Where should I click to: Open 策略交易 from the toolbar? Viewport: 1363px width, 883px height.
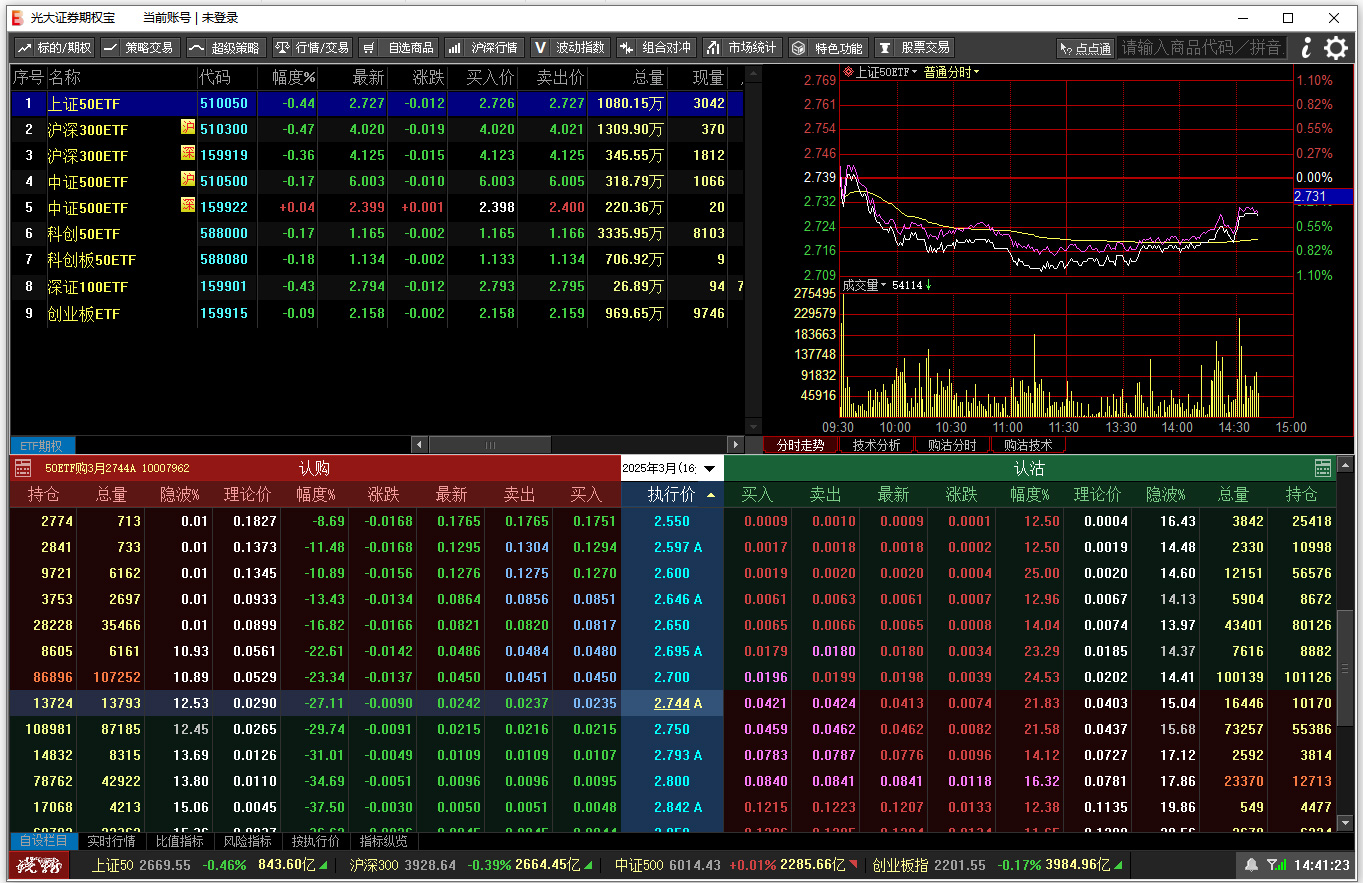(139, 47)
